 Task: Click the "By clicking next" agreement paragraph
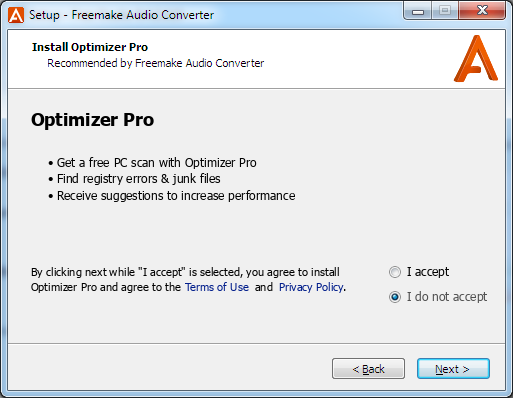tap(188, 279)
